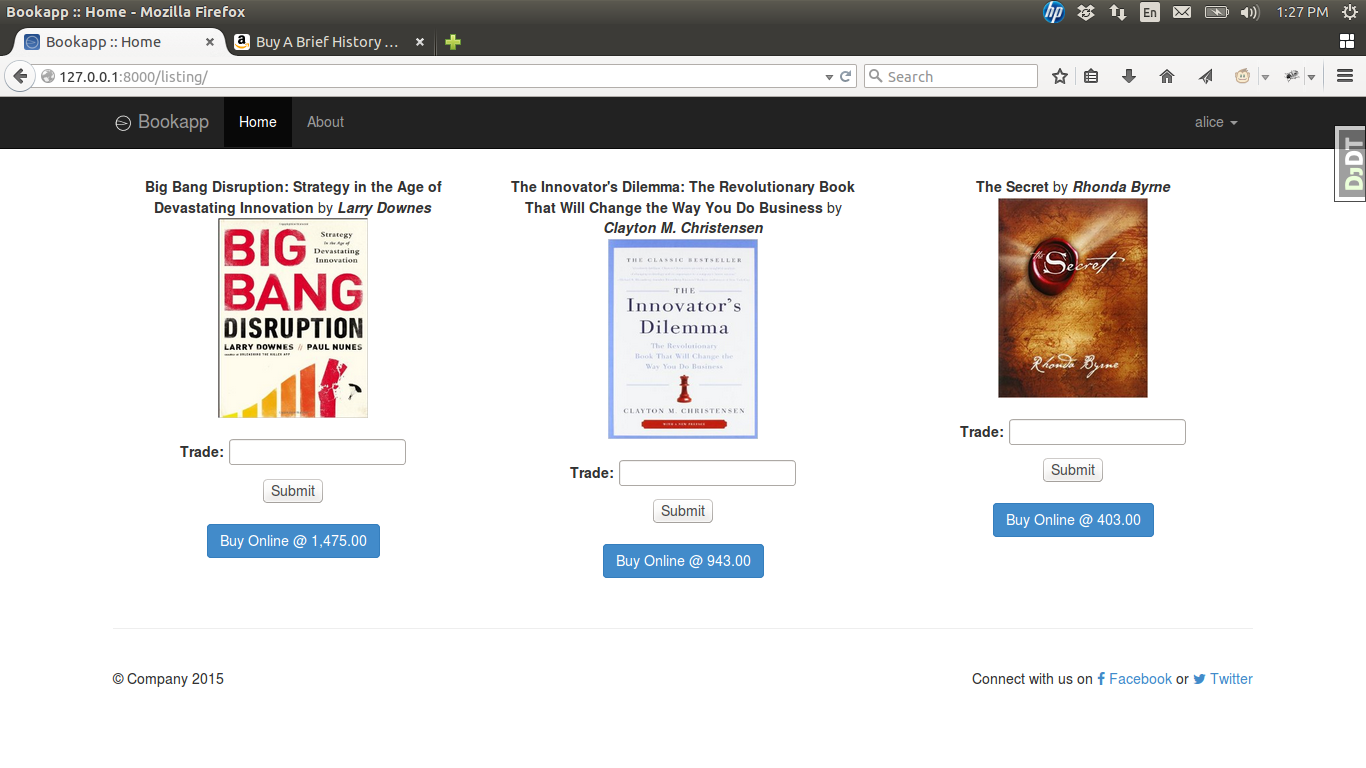
Task: Click The Secret book cover image
Action: coord(1073,298)
